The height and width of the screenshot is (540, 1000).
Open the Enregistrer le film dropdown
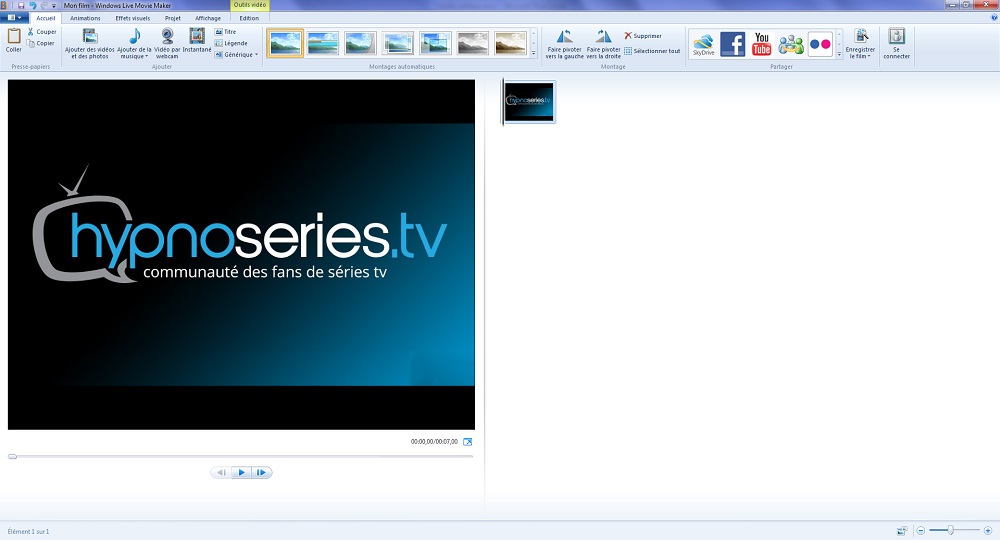click(x=860, y=43)
